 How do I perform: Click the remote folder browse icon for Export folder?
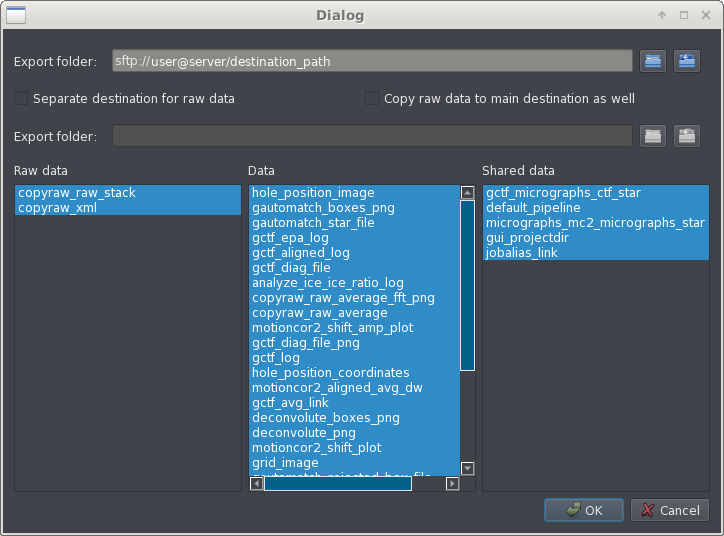[x=686, y=61]
